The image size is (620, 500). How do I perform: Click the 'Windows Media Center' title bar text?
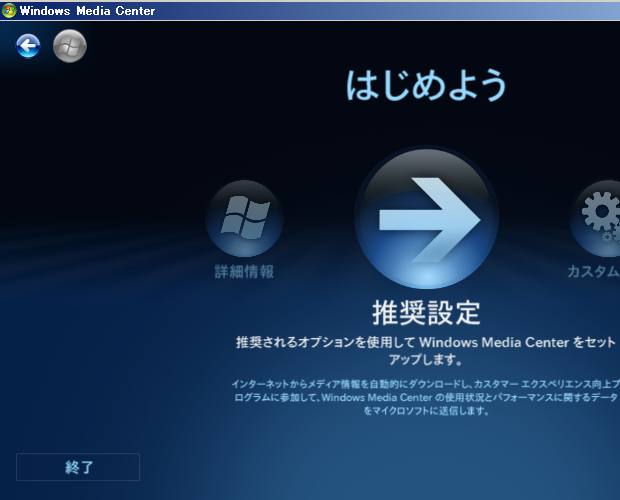(x=87, y=10)
